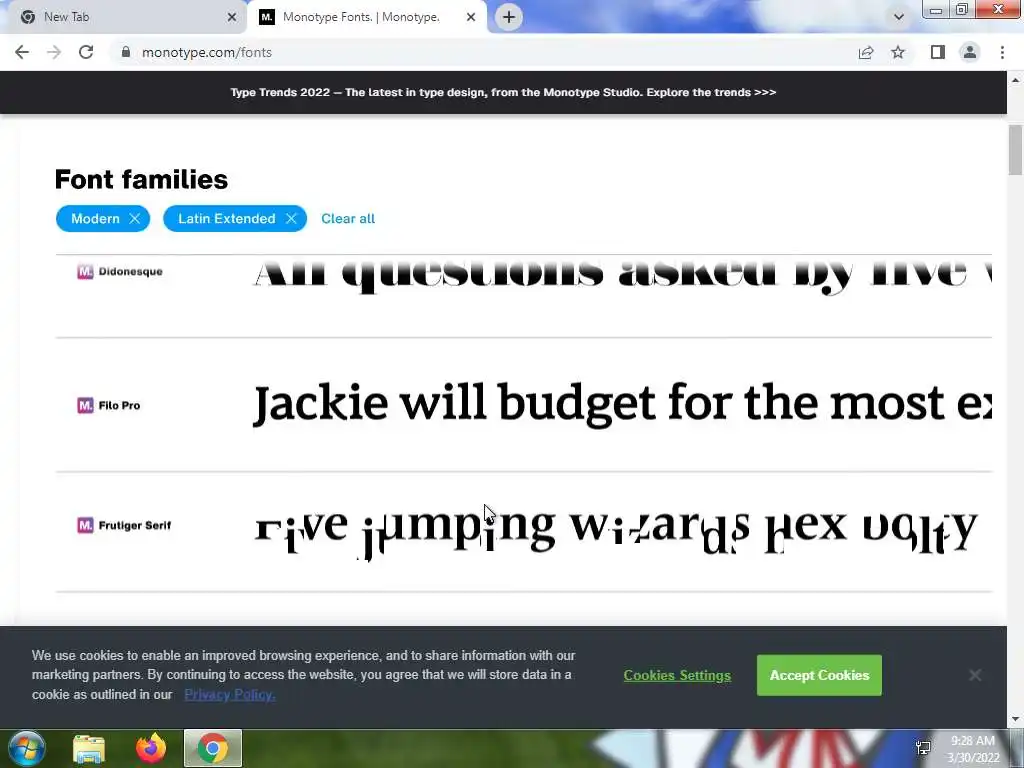1024x768 pixels.
Task: Click the Monotype logo beside Didonesque
Action: (86, 272)
